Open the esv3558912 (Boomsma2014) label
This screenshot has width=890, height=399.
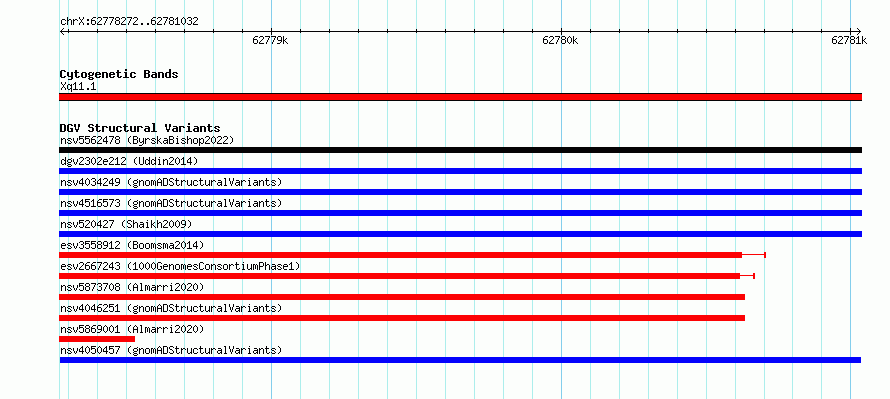(x=132, y=245)
